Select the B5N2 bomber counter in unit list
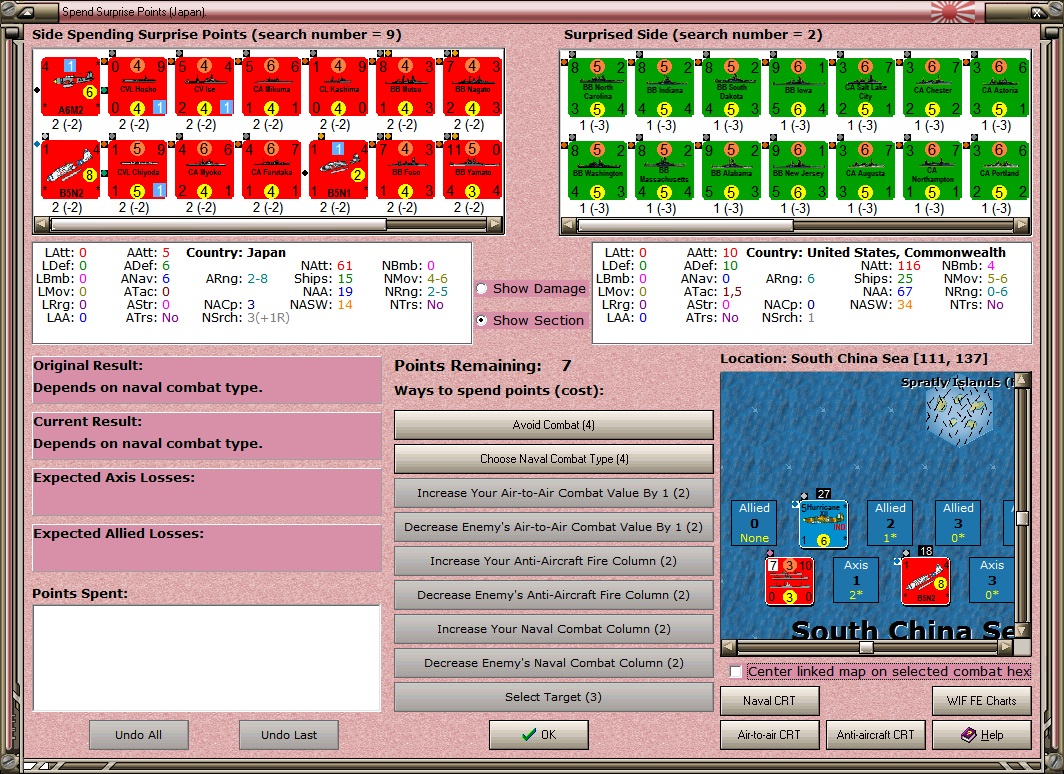 tap(71, 170)
